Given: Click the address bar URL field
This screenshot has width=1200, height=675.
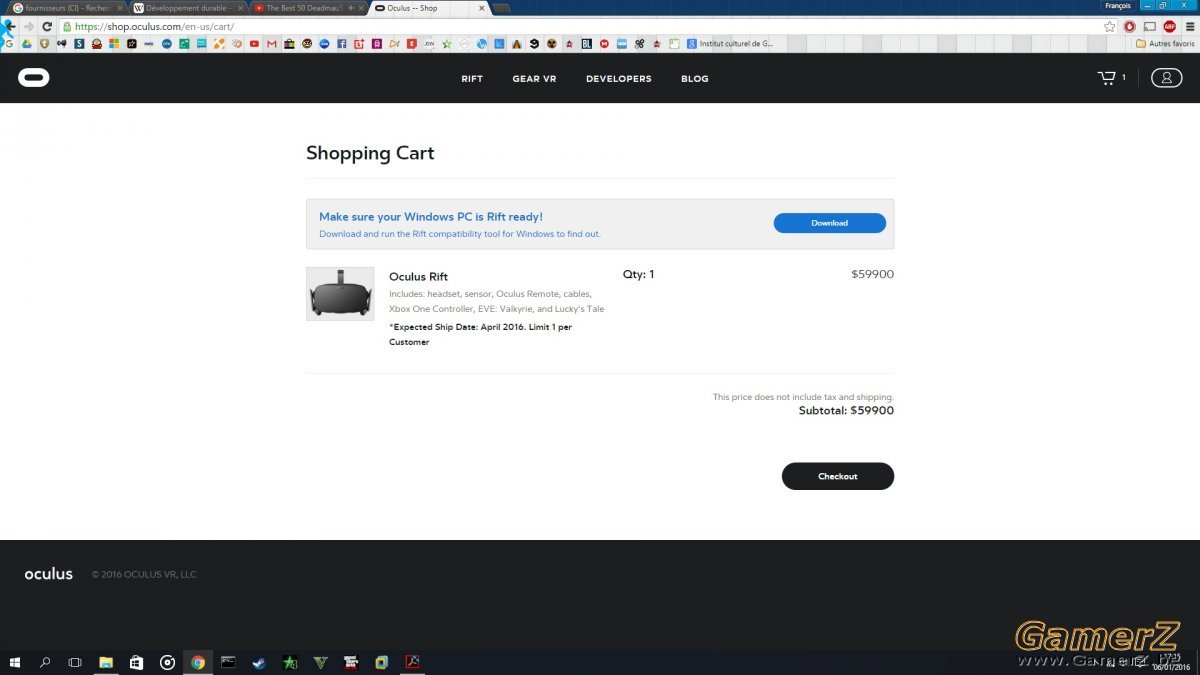Looking at the screenshot, I should [x=580, y=26].
